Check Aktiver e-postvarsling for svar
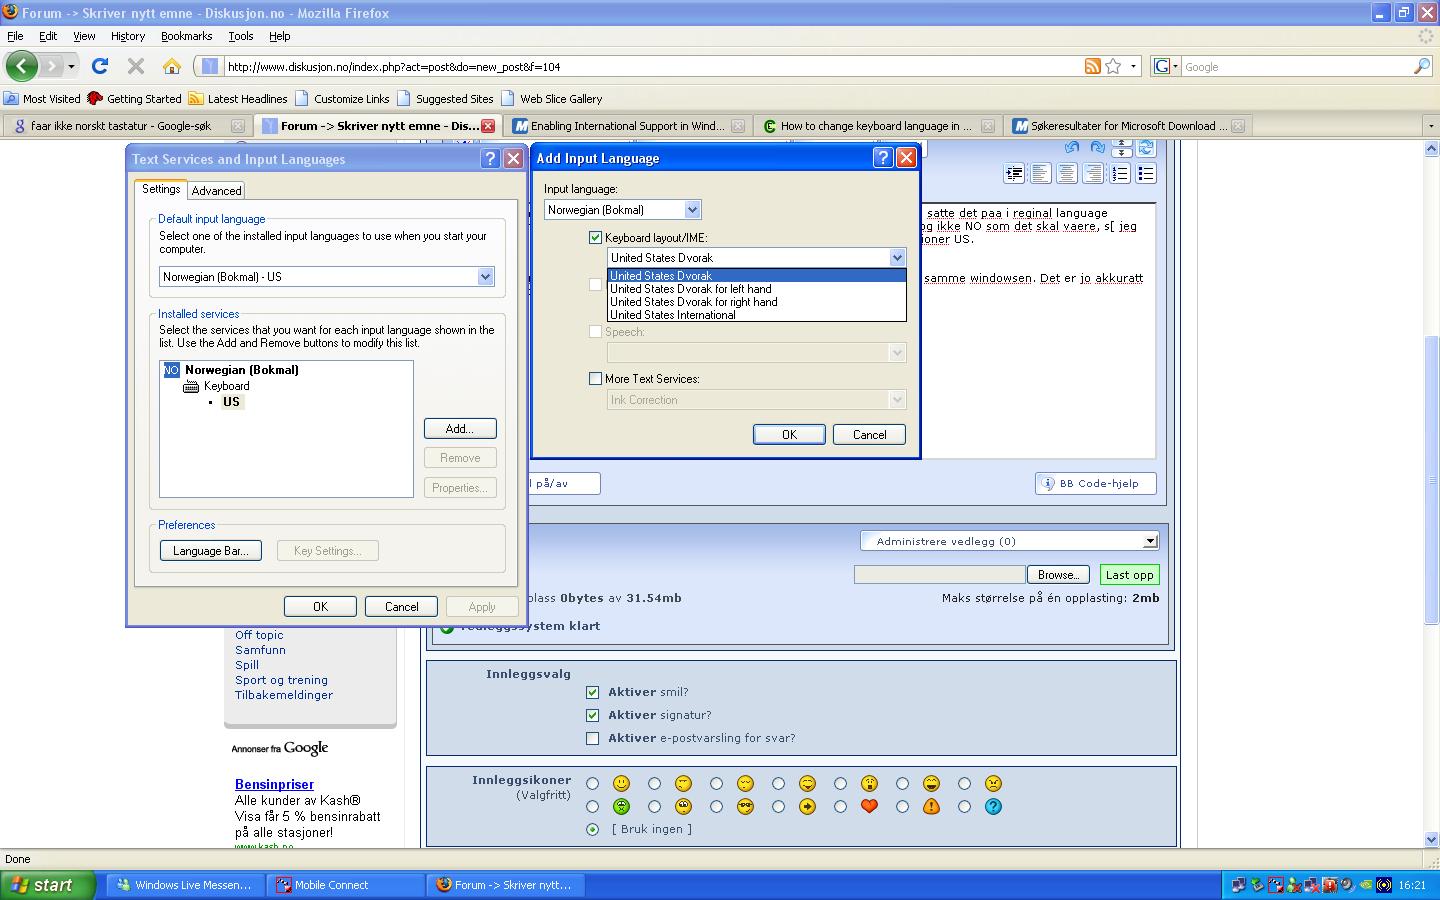This screenshot has width=1440, height=900. (592, 738)
